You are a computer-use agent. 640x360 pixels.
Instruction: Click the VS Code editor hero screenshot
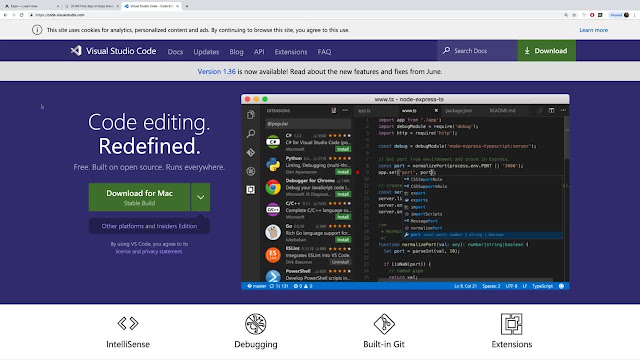coord(405,192)
